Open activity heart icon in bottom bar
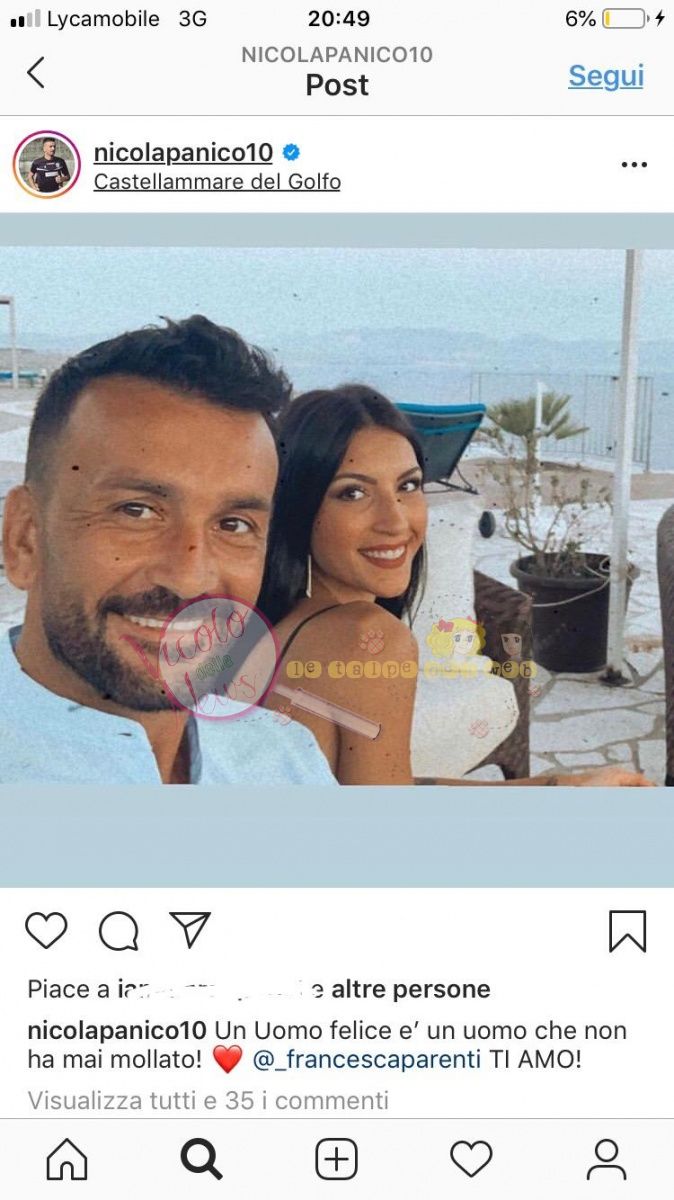The image size is (674, 1200). [471, 1160]
